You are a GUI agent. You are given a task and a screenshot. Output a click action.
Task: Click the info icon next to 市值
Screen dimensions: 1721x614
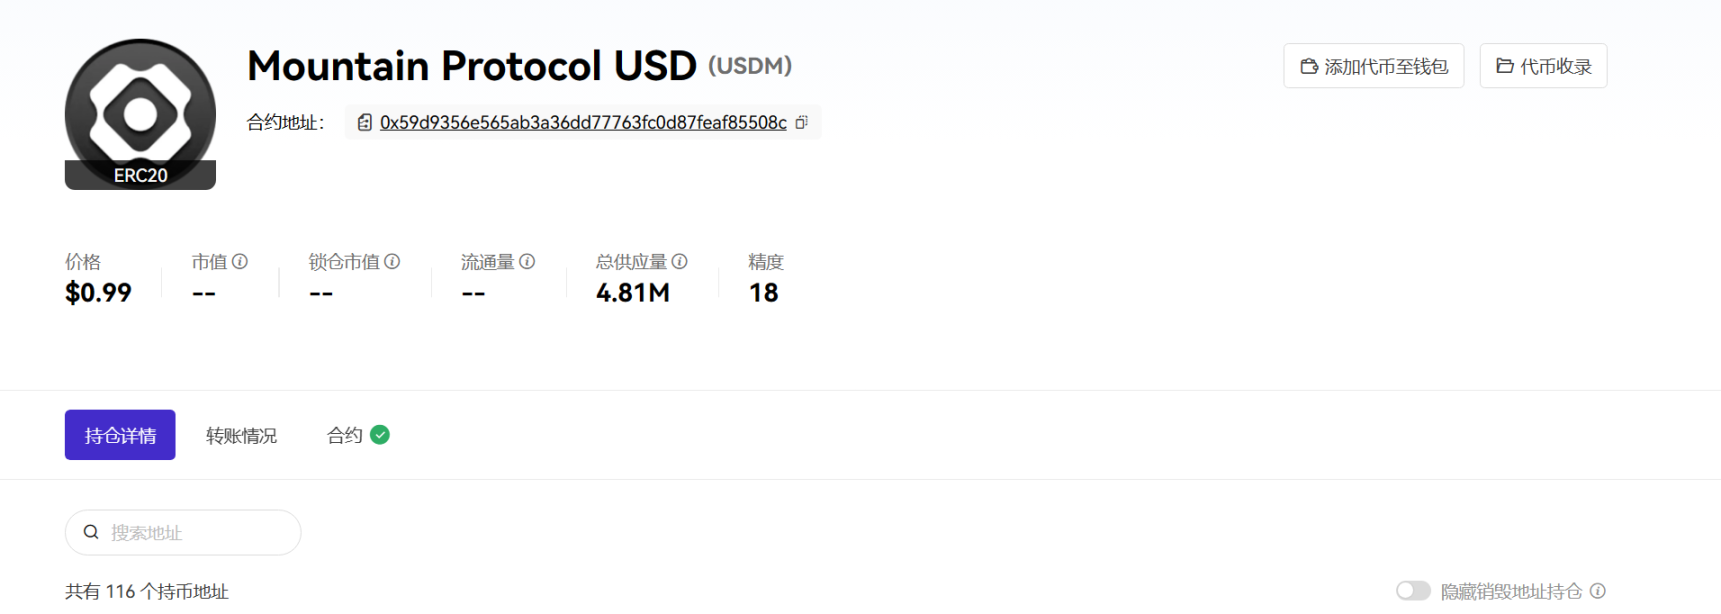(x=240, y=261)
